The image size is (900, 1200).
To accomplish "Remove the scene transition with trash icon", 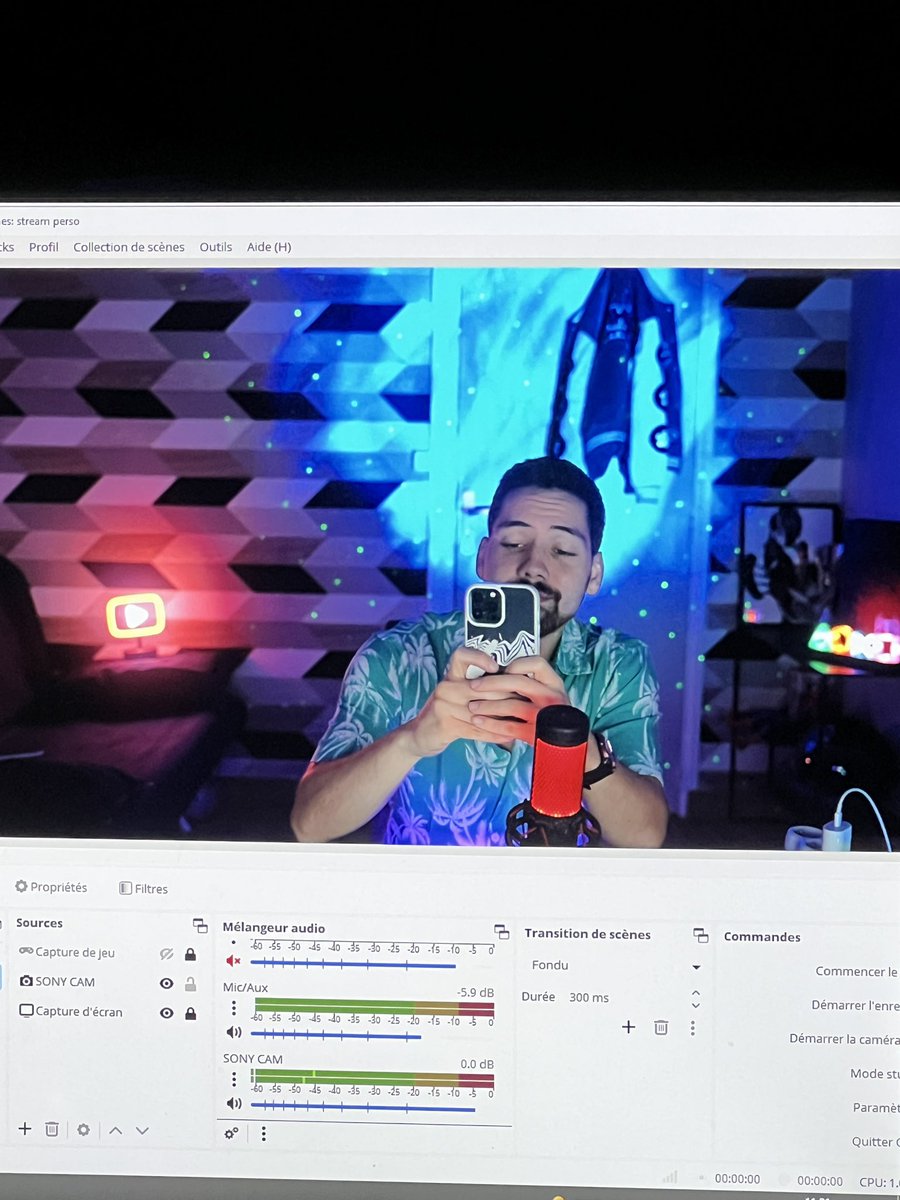I will tap(661, 1027).
